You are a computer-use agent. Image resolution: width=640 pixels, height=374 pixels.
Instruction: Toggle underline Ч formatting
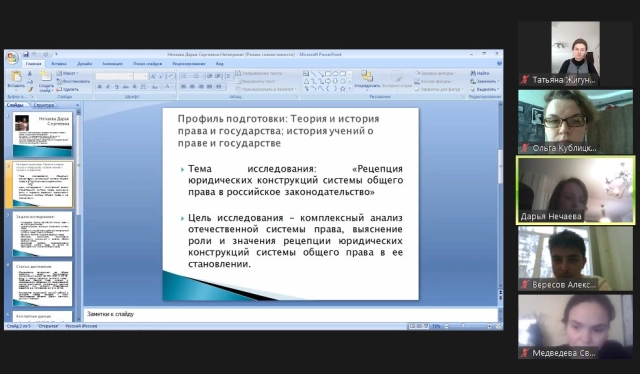coord(117,87)
